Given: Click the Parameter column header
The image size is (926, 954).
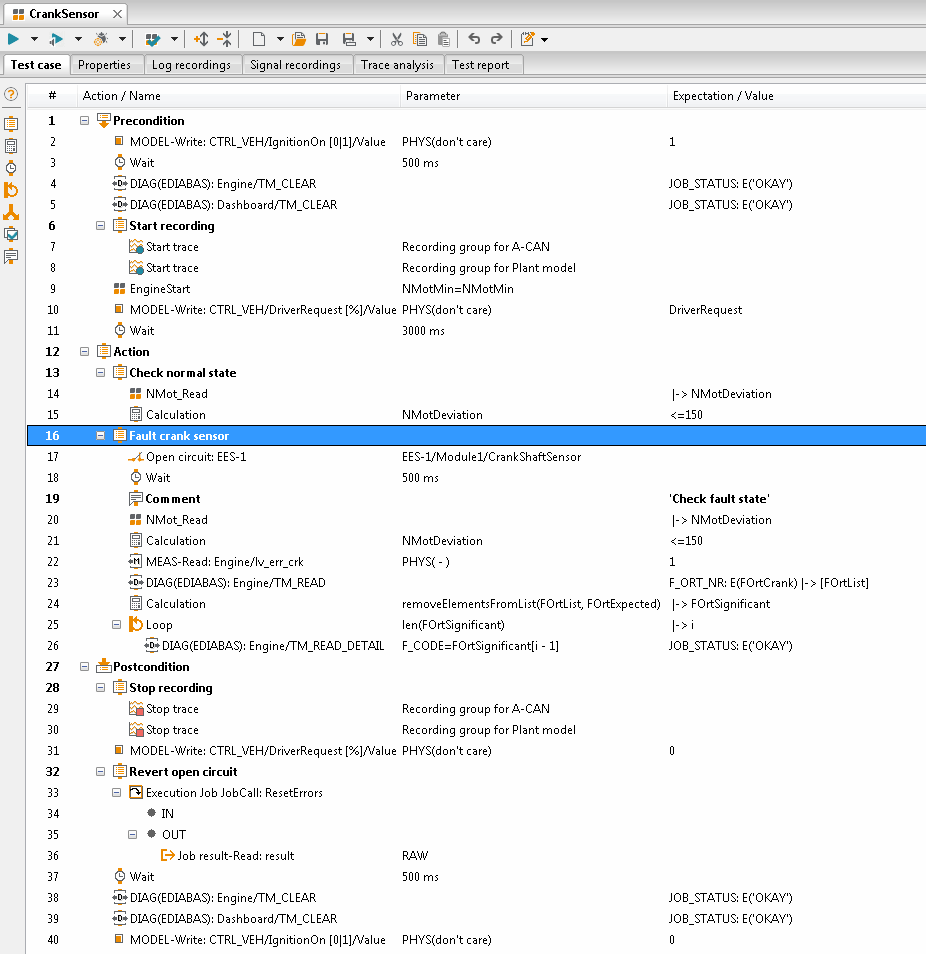Looking at the screenshot, I should click(534, 96).
